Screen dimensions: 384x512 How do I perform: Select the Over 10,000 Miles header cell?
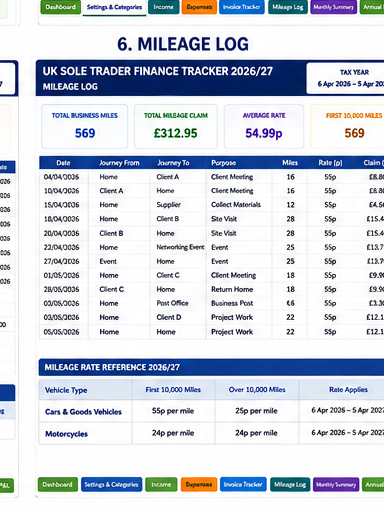point(257,389)
